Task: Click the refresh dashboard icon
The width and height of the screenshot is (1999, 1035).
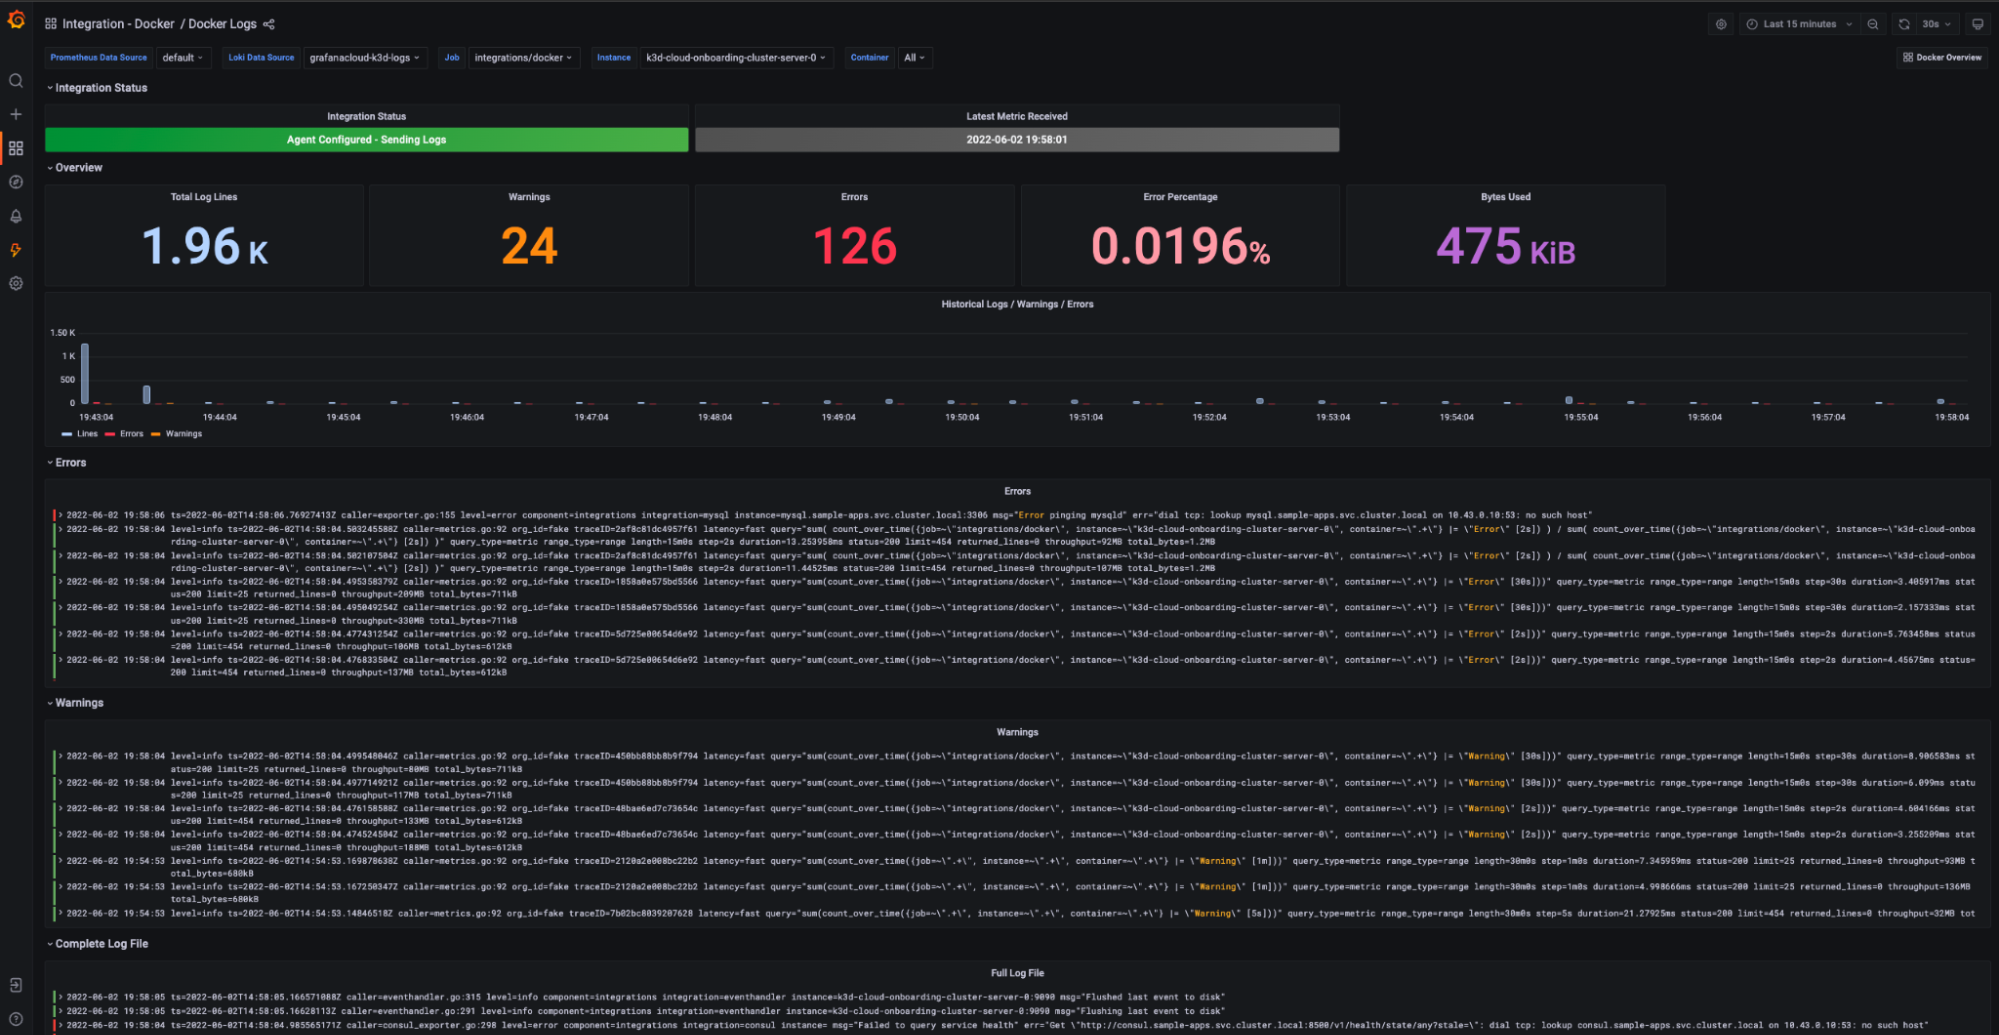Action: [x=1904, y=24]
